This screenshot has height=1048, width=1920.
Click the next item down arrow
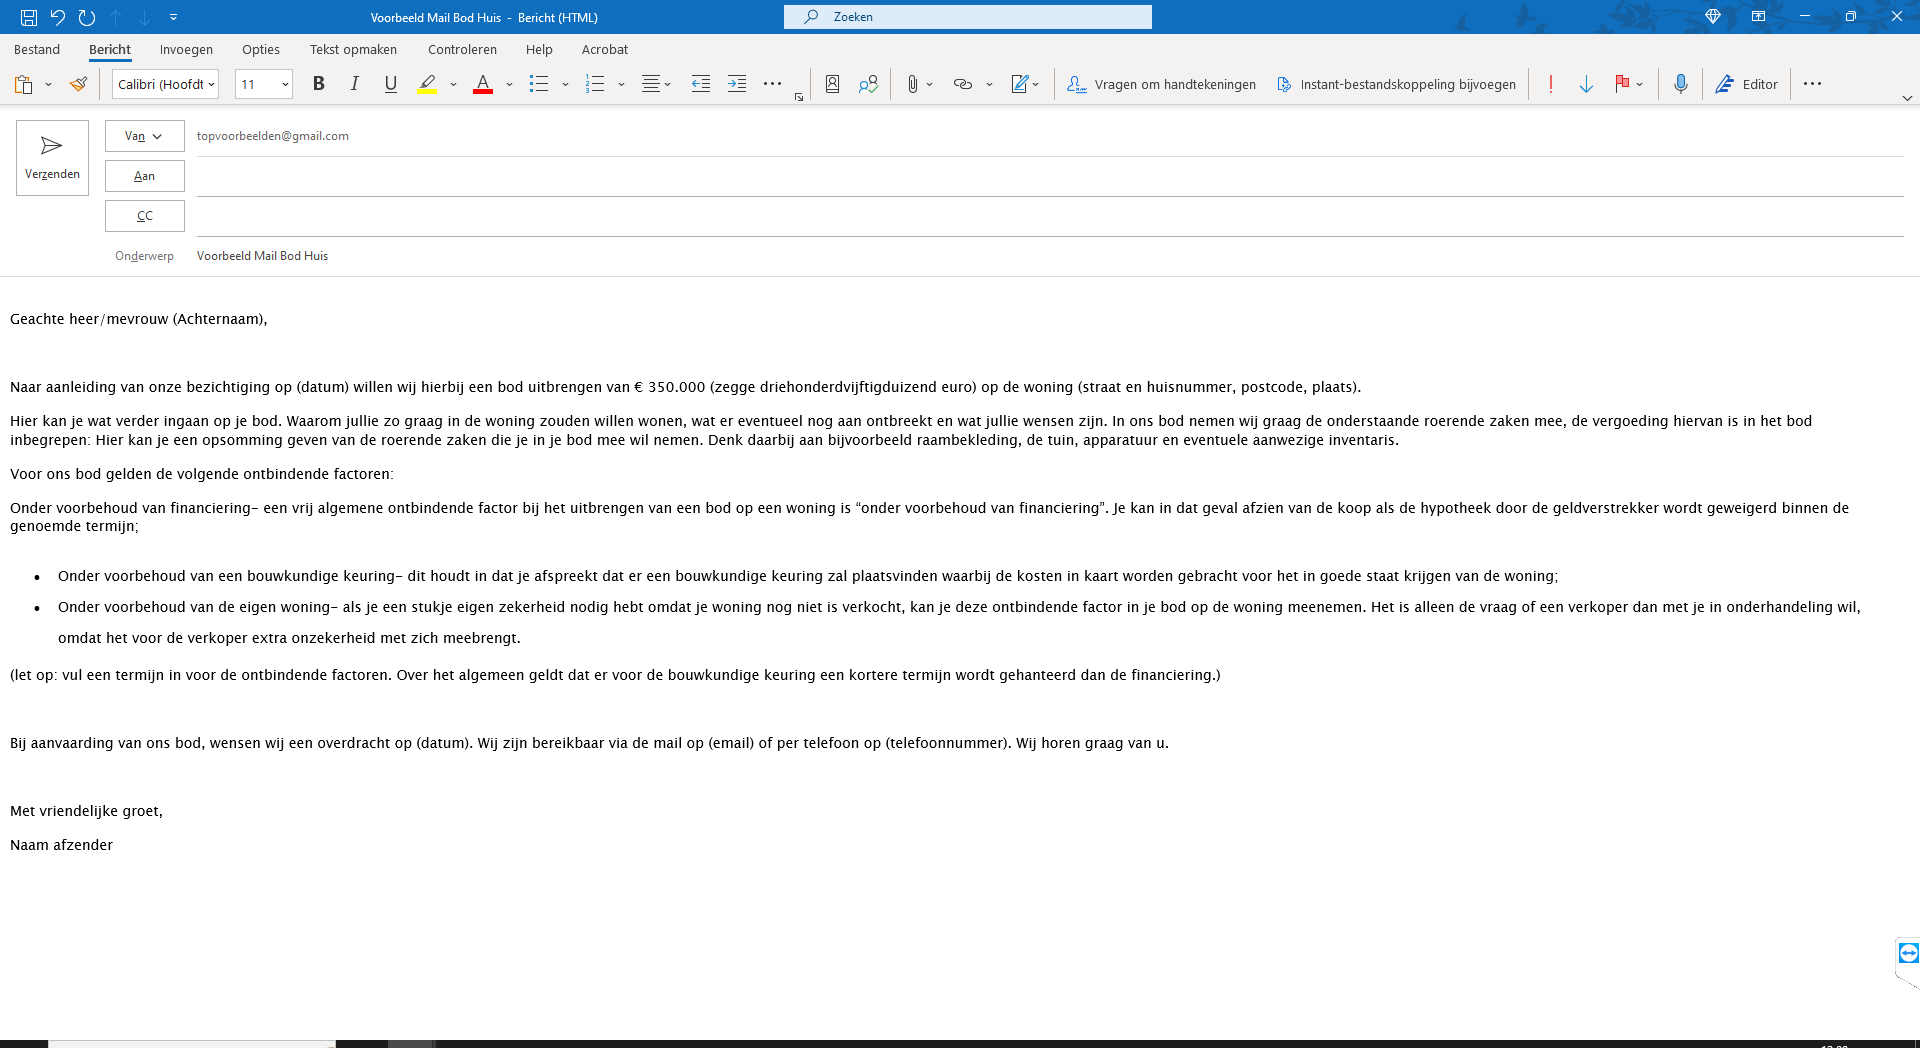pyautogui.click(x=145, y=17)
